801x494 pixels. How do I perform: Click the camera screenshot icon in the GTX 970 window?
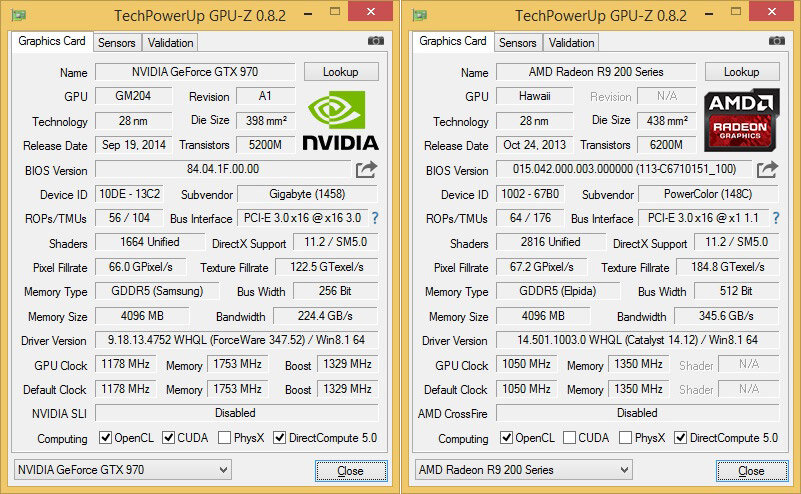[x=376, y=41]
